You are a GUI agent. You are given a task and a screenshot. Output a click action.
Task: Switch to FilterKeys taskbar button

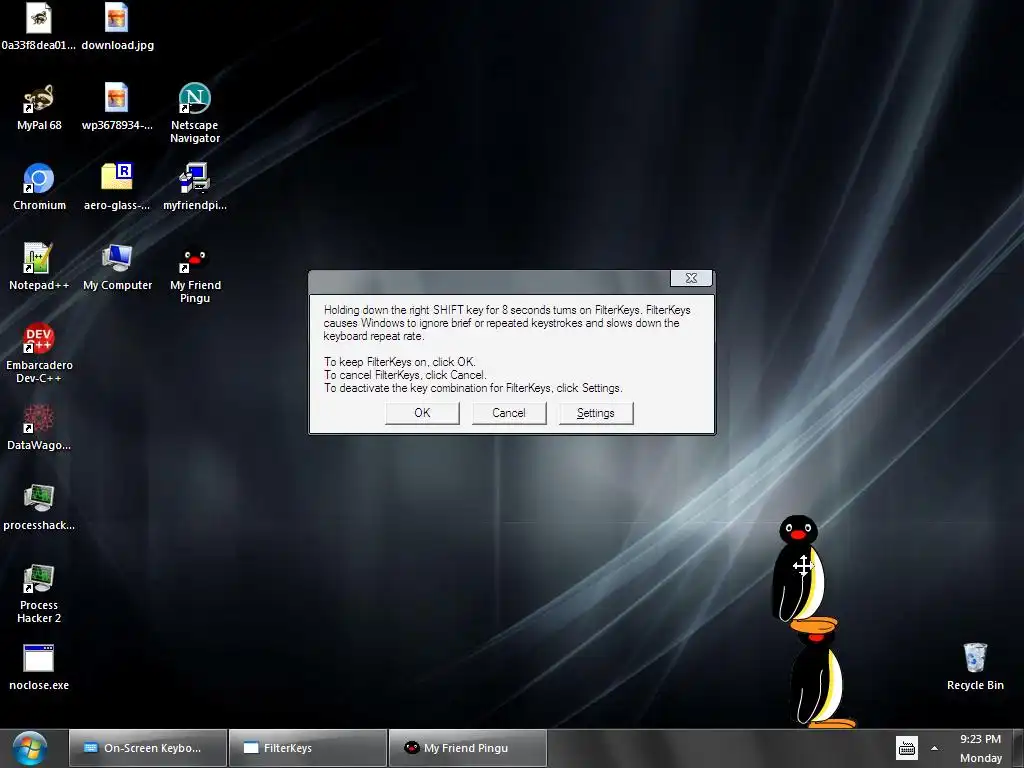pyautogui.click(x=308, y=748)
